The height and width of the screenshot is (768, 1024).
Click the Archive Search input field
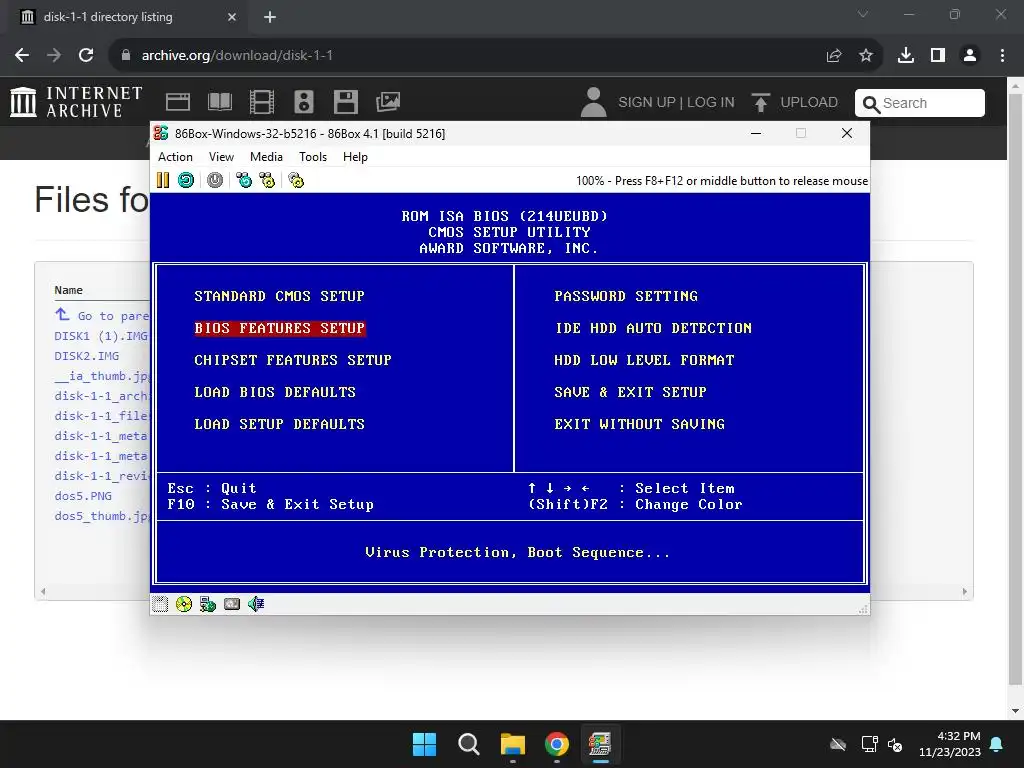[920, 103]
